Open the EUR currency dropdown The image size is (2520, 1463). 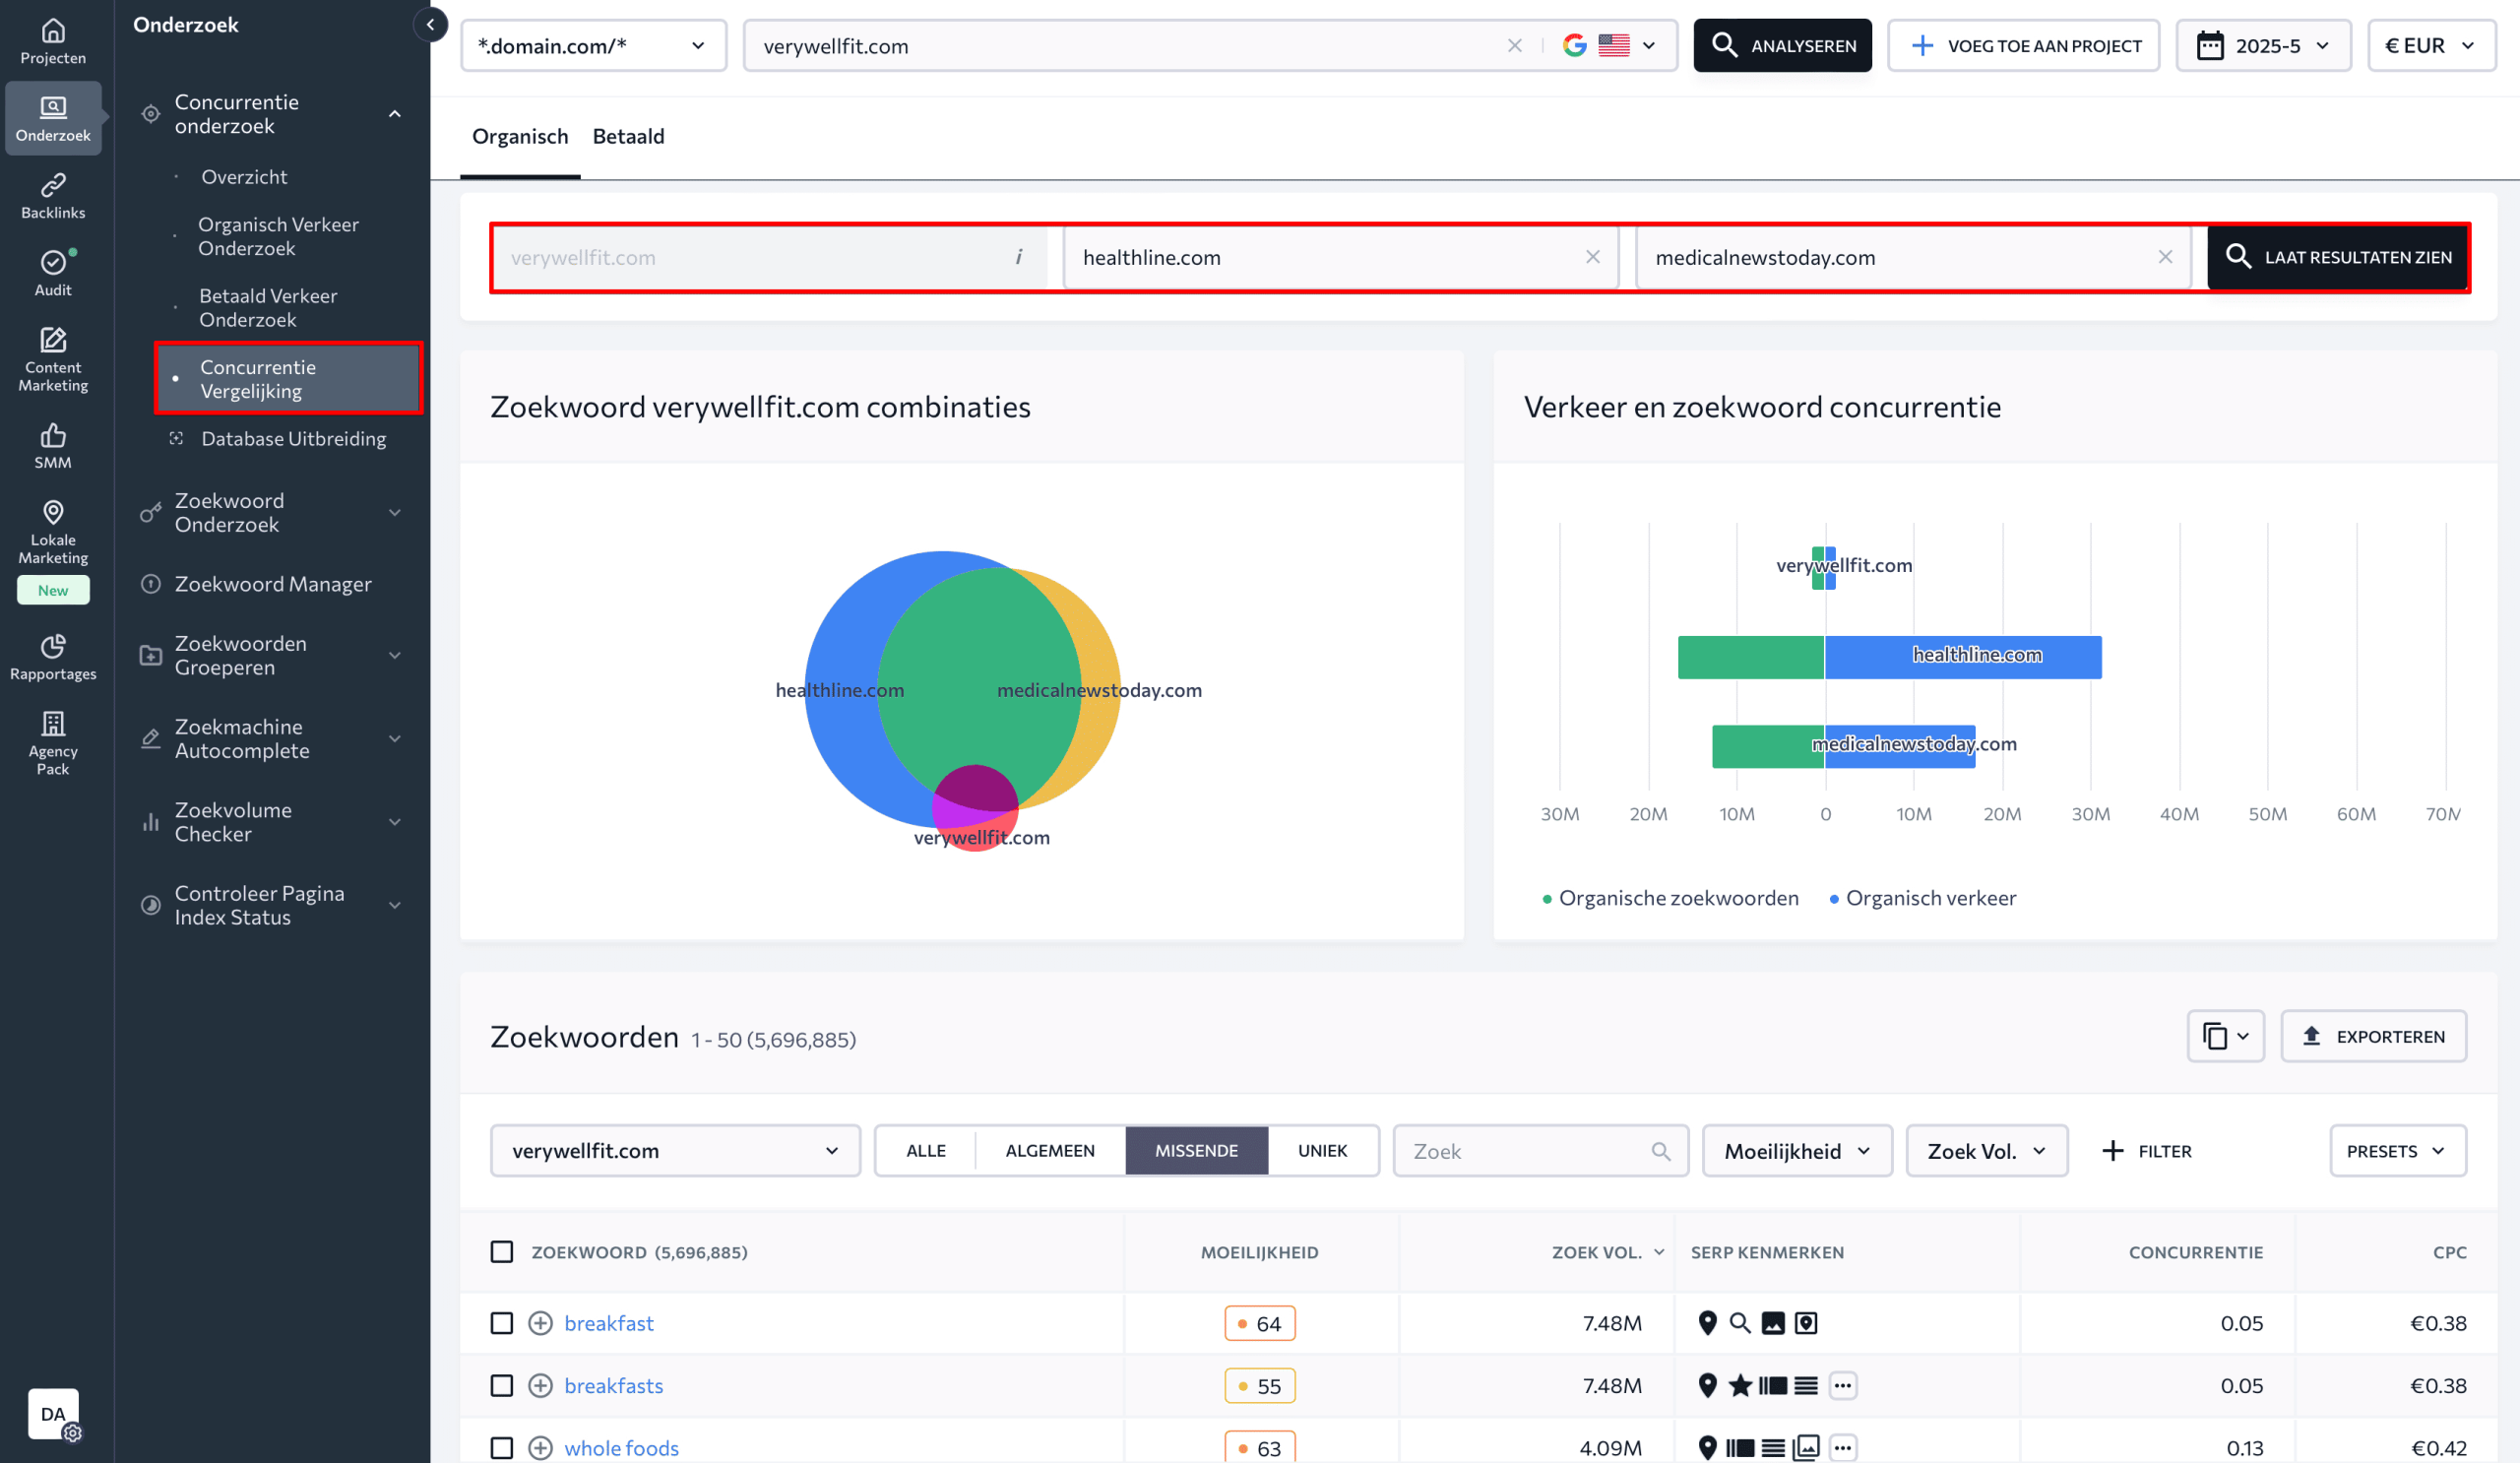click(2431, 45)
